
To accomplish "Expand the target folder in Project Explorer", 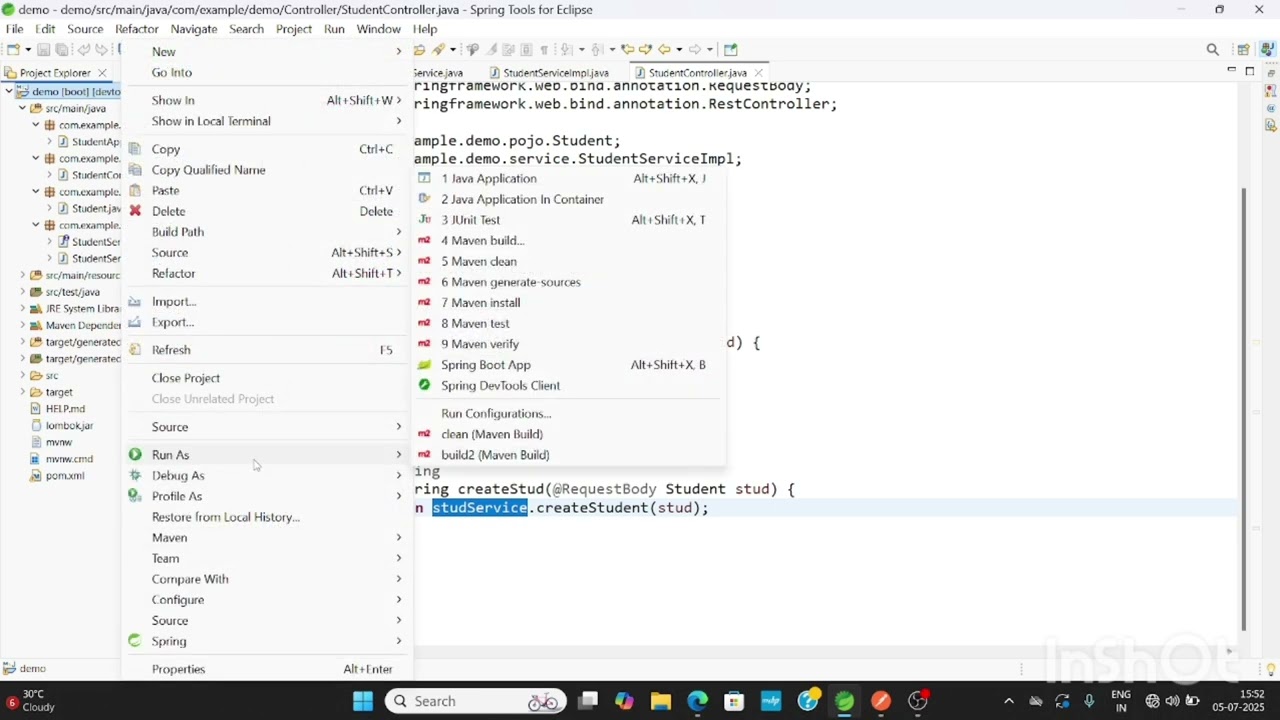I will [x=22, y=392].
